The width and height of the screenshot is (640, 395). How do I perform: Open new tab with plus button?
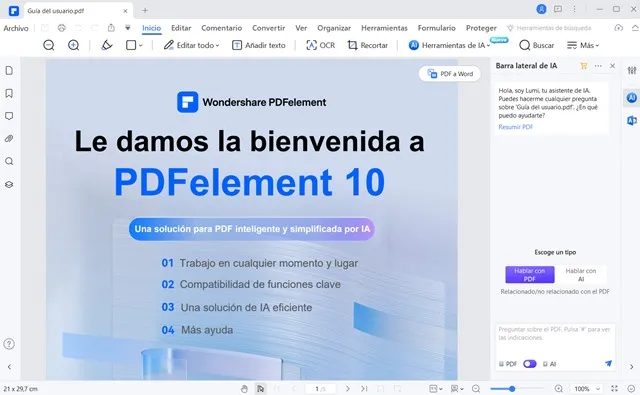(145, 11)
